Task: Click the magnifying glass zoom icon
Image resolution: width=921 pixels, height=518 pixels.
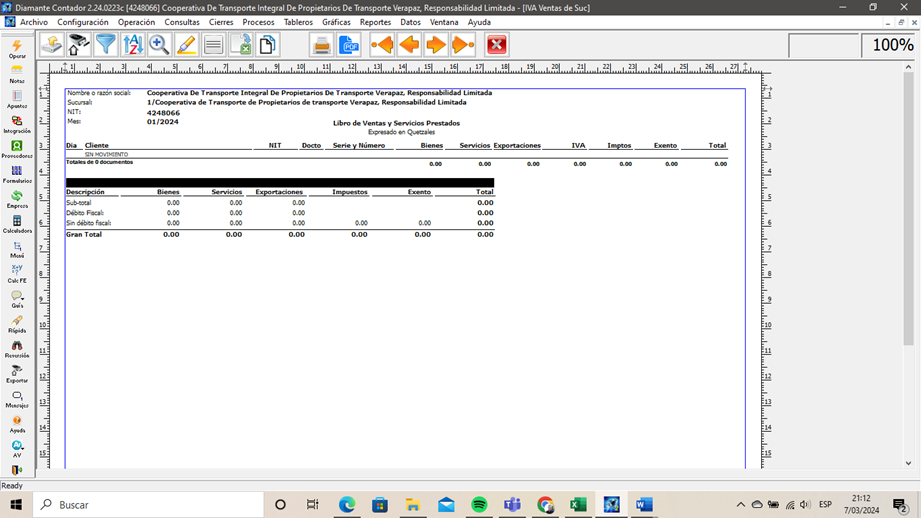Action: coord(159,45)
